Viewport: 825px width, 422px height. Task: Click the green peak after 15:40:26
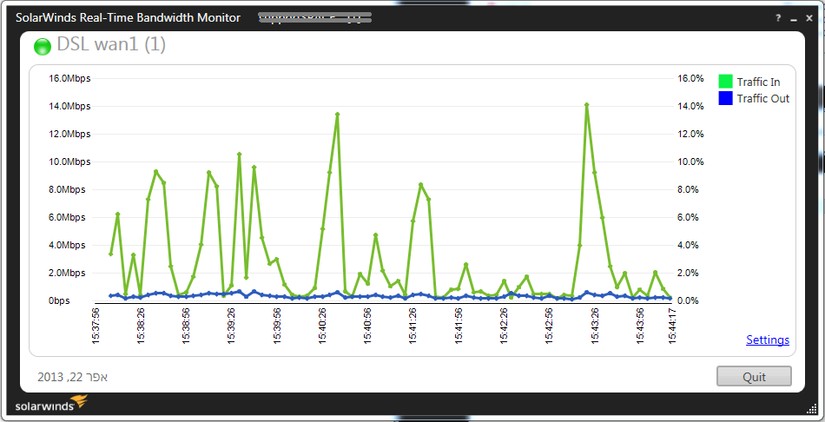tap(337, 114)
